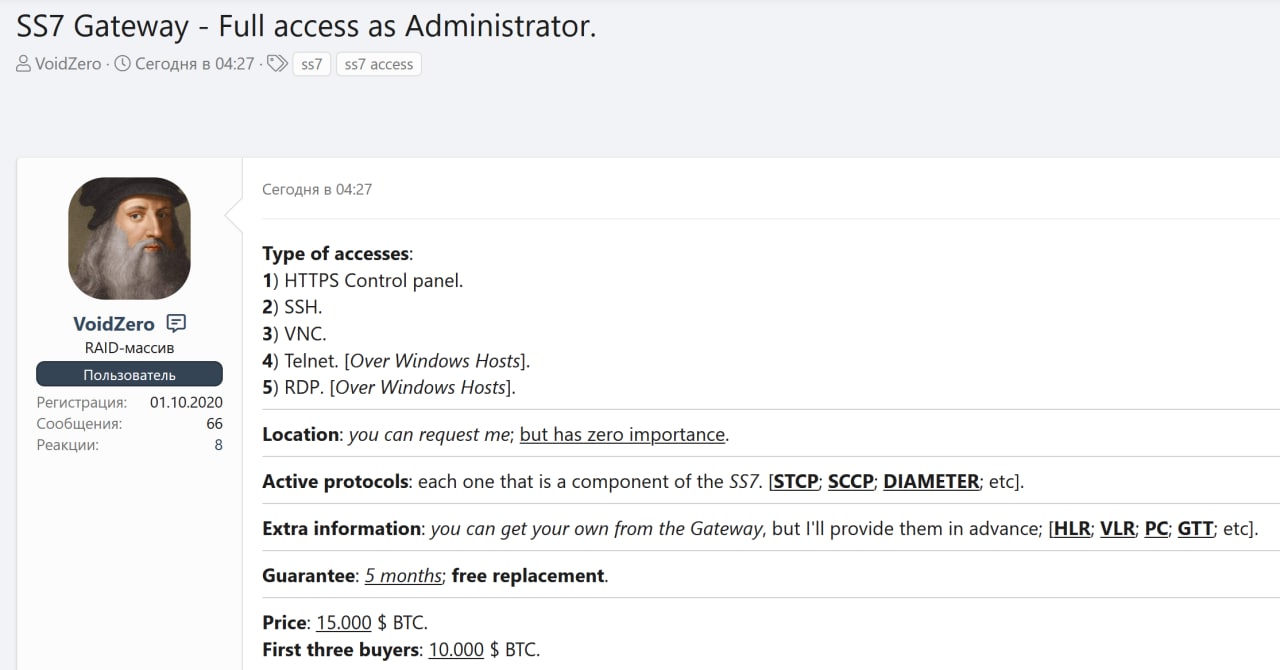Image resolution: width=1280 pixels, height=670 pixels.
Task: Click the VoidZero avatar portrait
Action: 129,238
